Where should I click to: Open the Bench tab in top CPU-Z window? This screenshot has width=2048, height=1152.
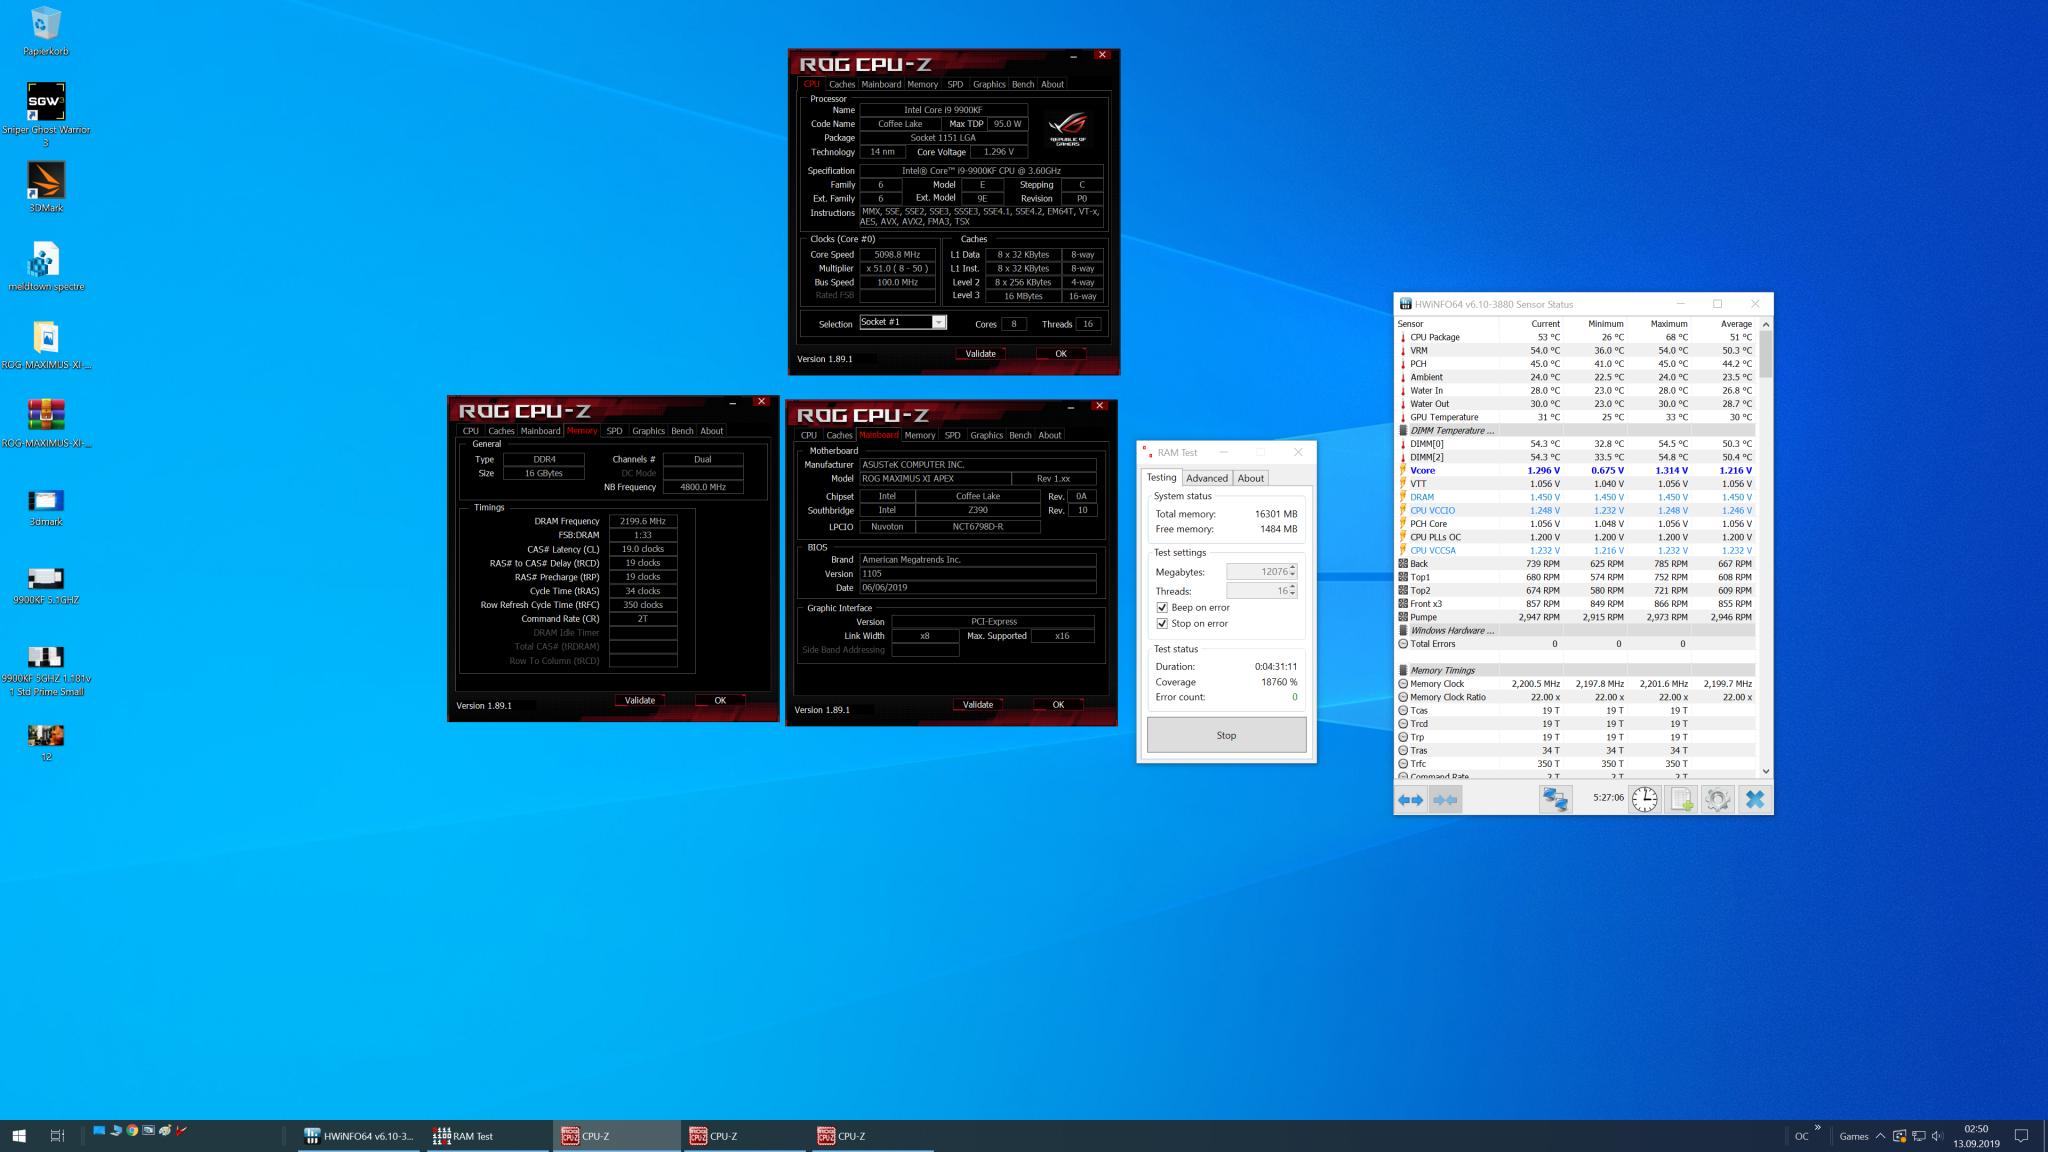point(1022,84)
